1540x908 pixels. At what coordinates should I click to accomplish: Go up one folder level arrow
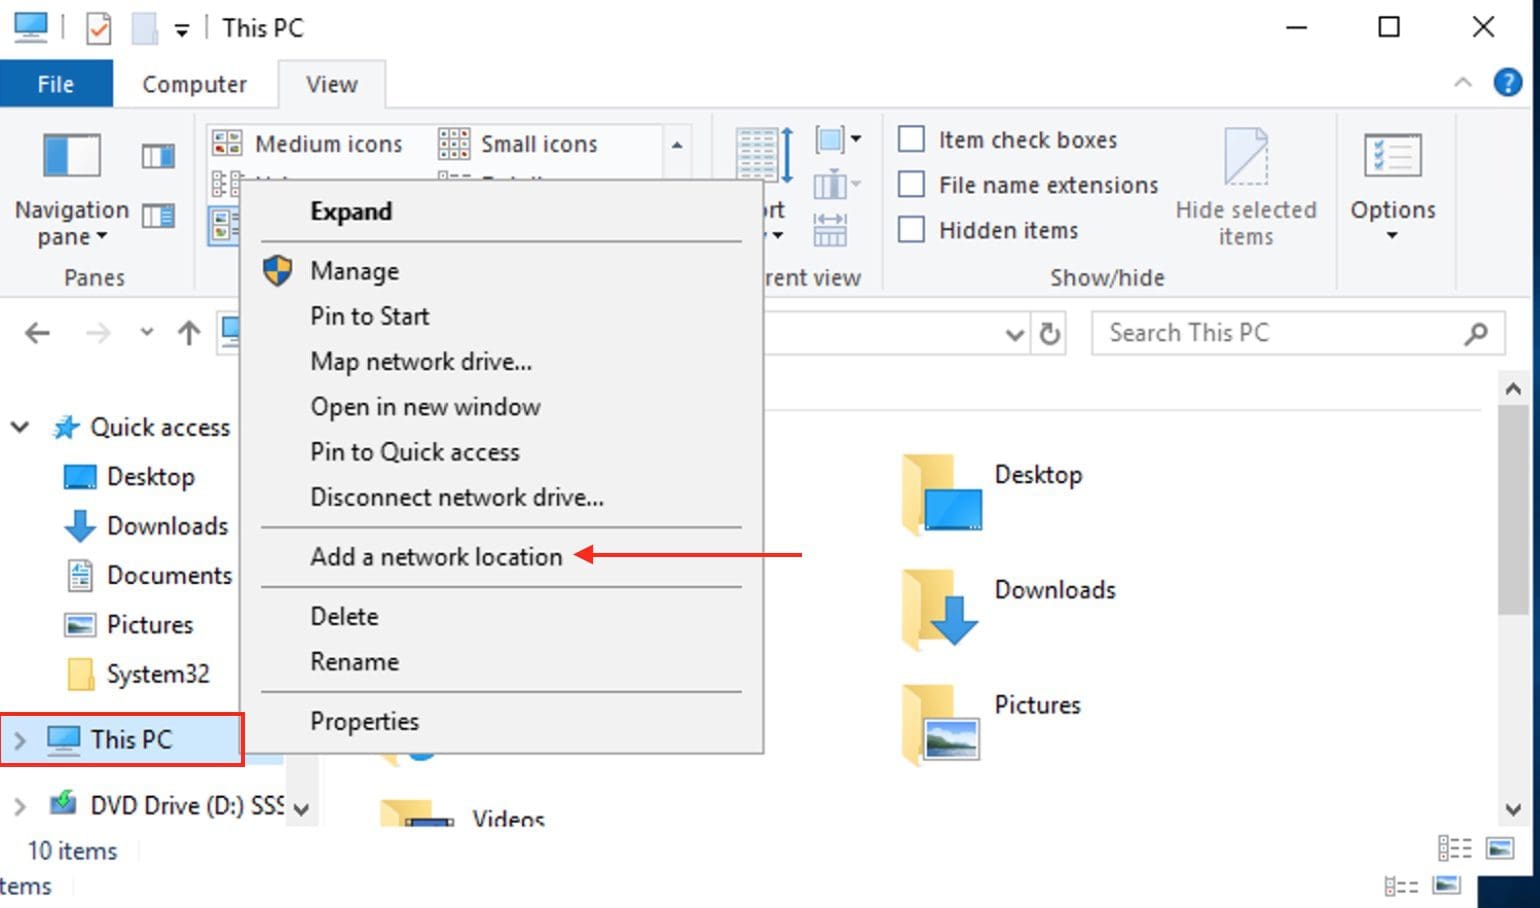pyautogui.click(x=189, y=333)
